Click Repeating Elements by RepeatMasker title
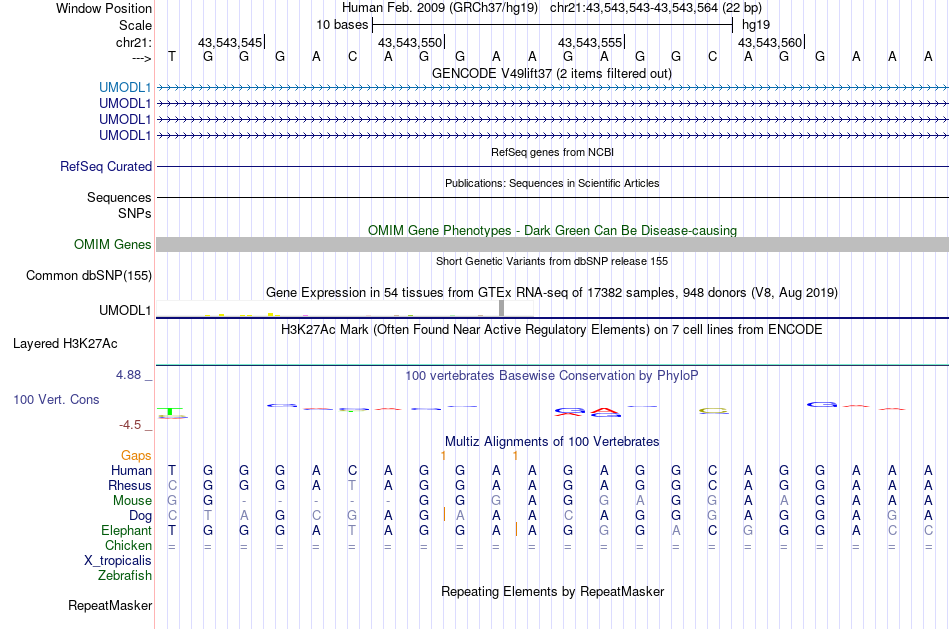The width and height of the screenshot is (950, 629). pyautogui.click(x=553, y=591)
